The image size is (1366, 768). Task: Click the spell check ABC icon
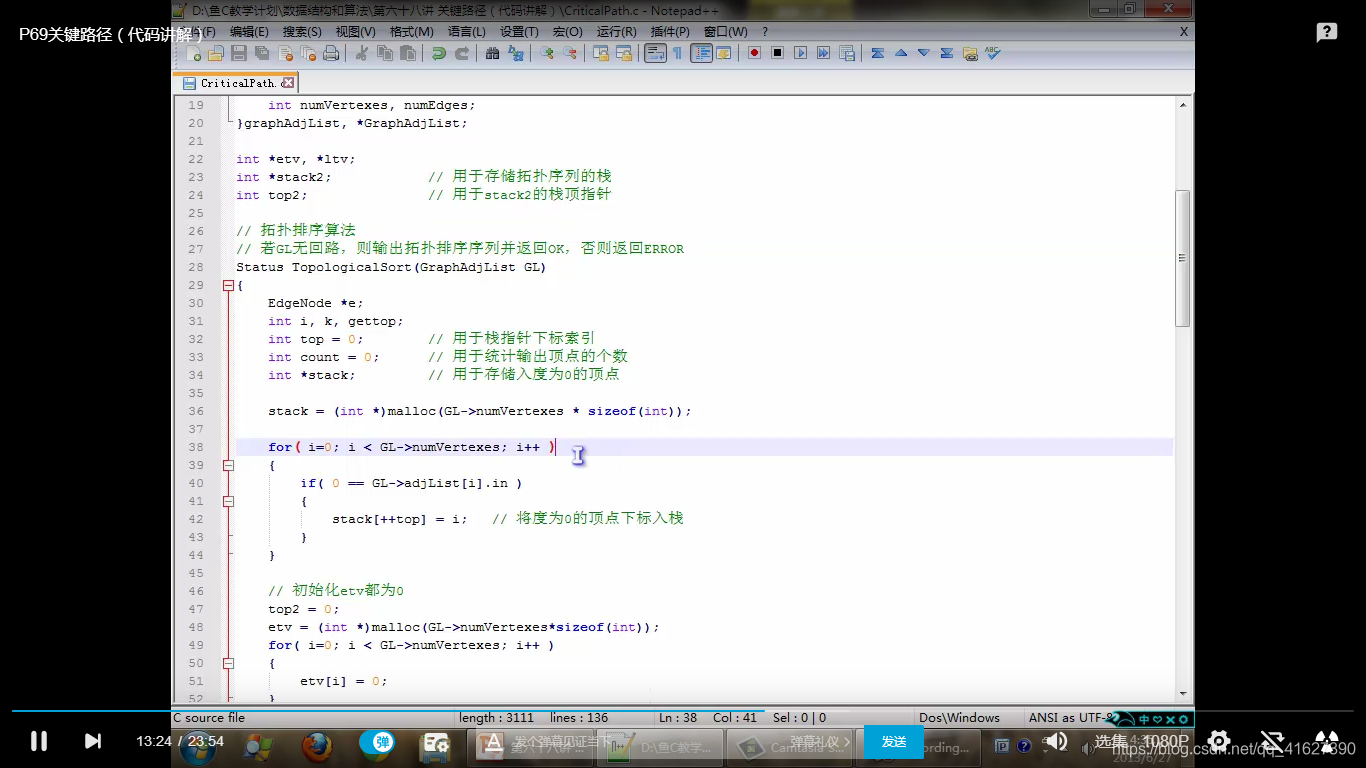992,53
